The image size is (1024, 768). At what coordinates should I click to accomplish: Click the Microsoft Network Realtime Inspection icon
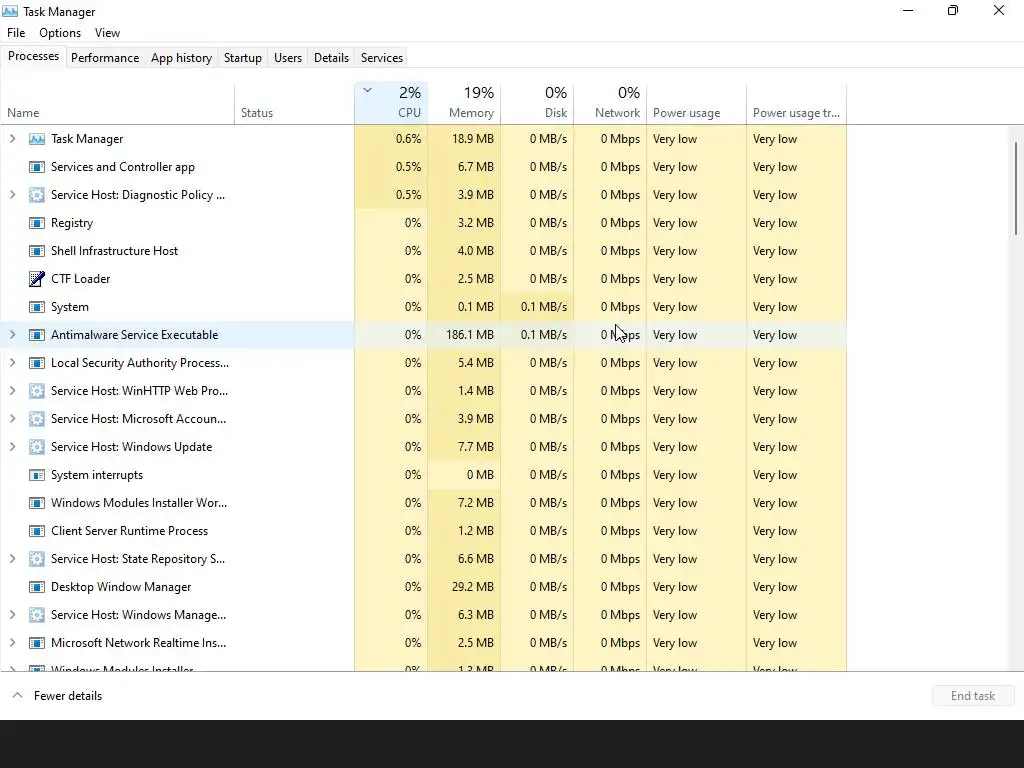37,643
